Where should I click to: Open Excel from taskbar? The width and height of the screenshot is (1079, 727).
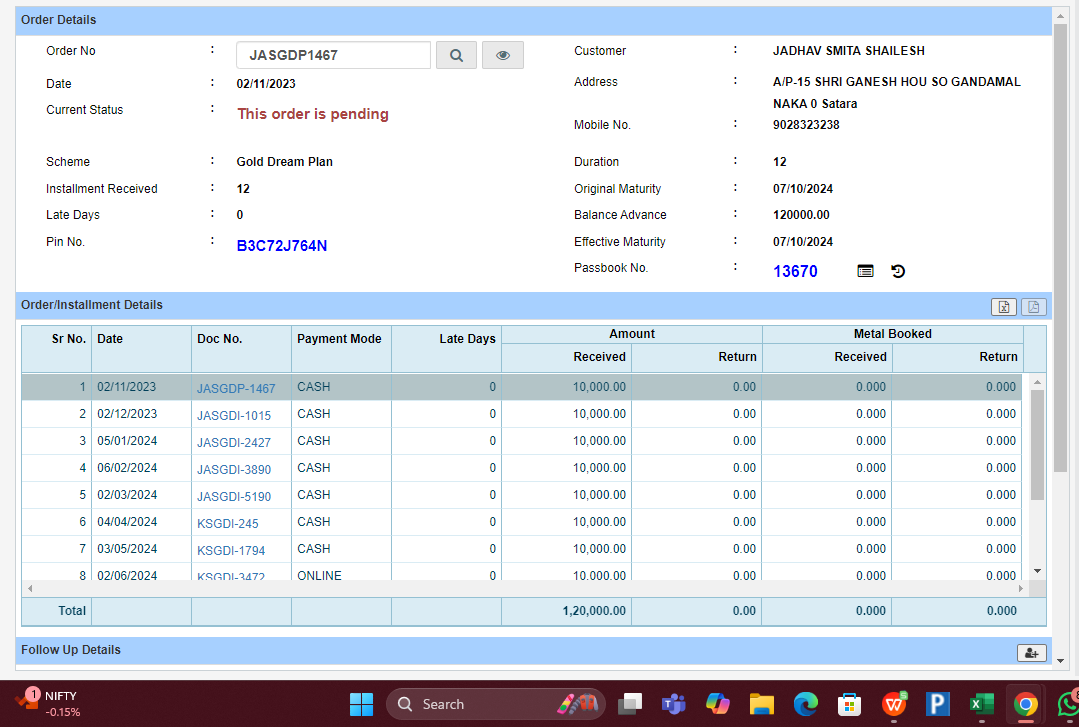(982, 704)
